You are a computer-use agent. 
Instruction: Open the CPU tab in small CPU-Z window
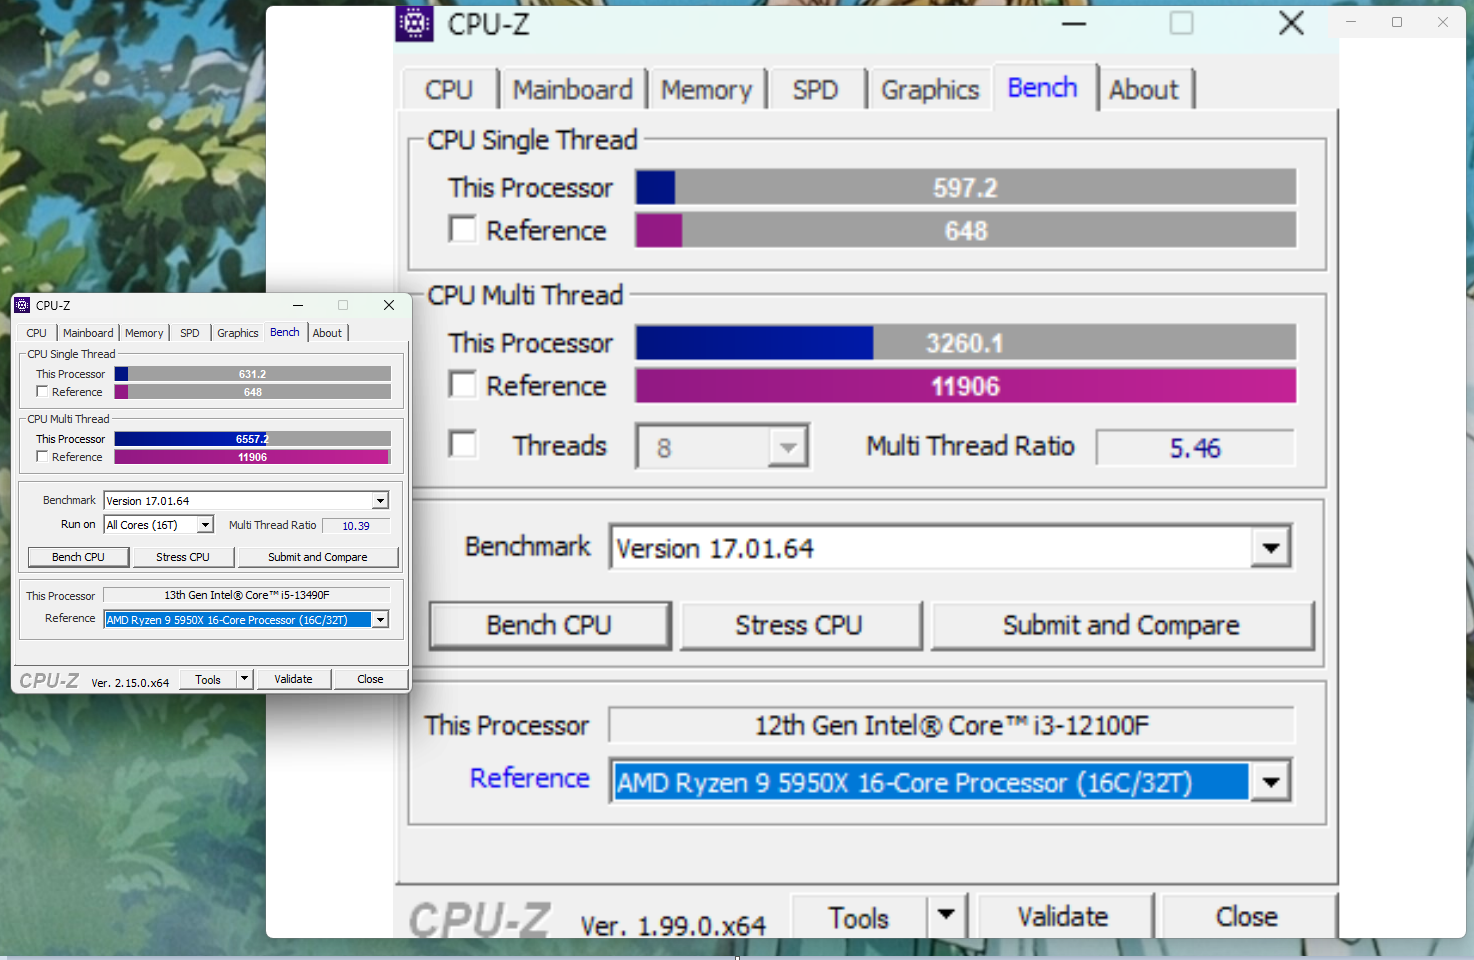(x=37, y=333)
